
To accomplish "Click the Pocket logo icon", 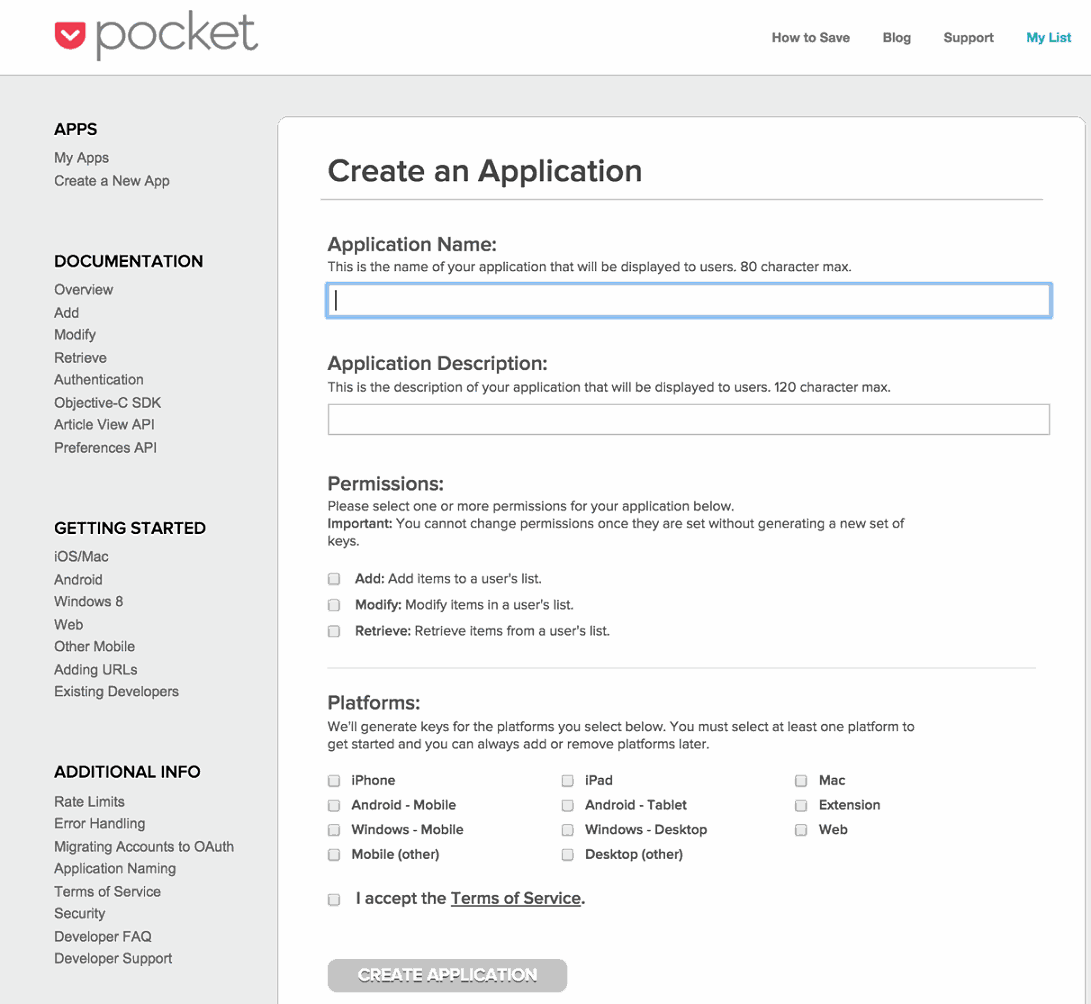I will pos(70,36).
